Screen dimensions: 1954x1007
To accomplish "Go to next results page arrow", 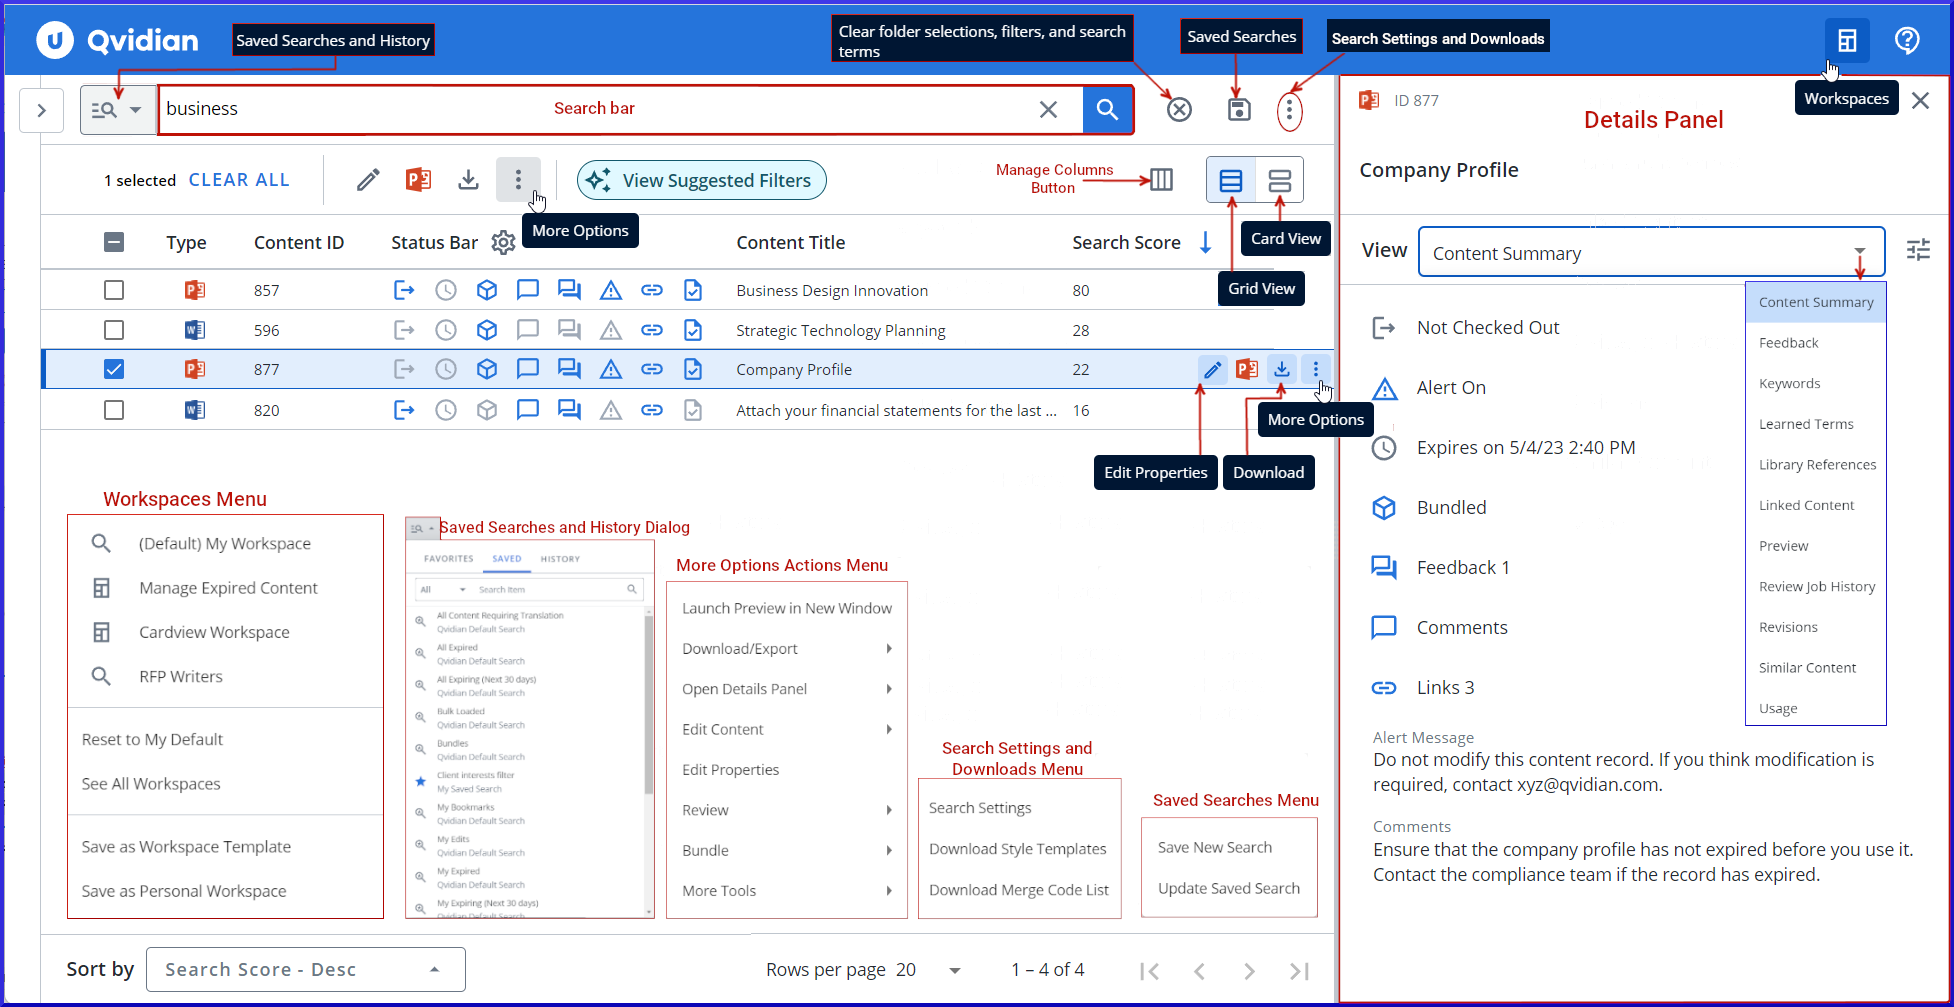I will [1248, 971].
